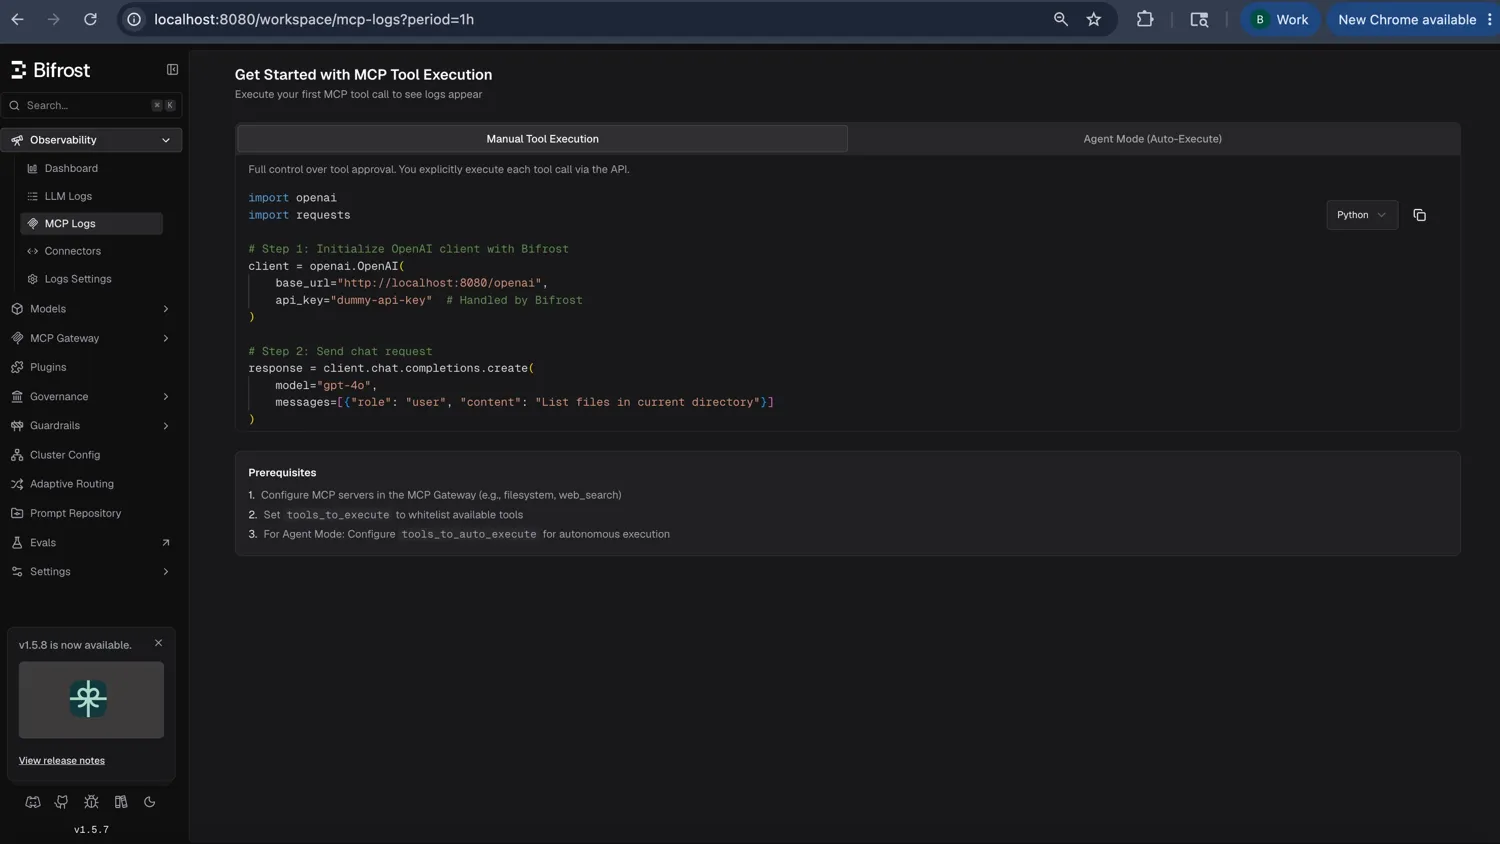1500x844 pixels.
Task: Click the Prerequisites heading
Action: (282, 473)
